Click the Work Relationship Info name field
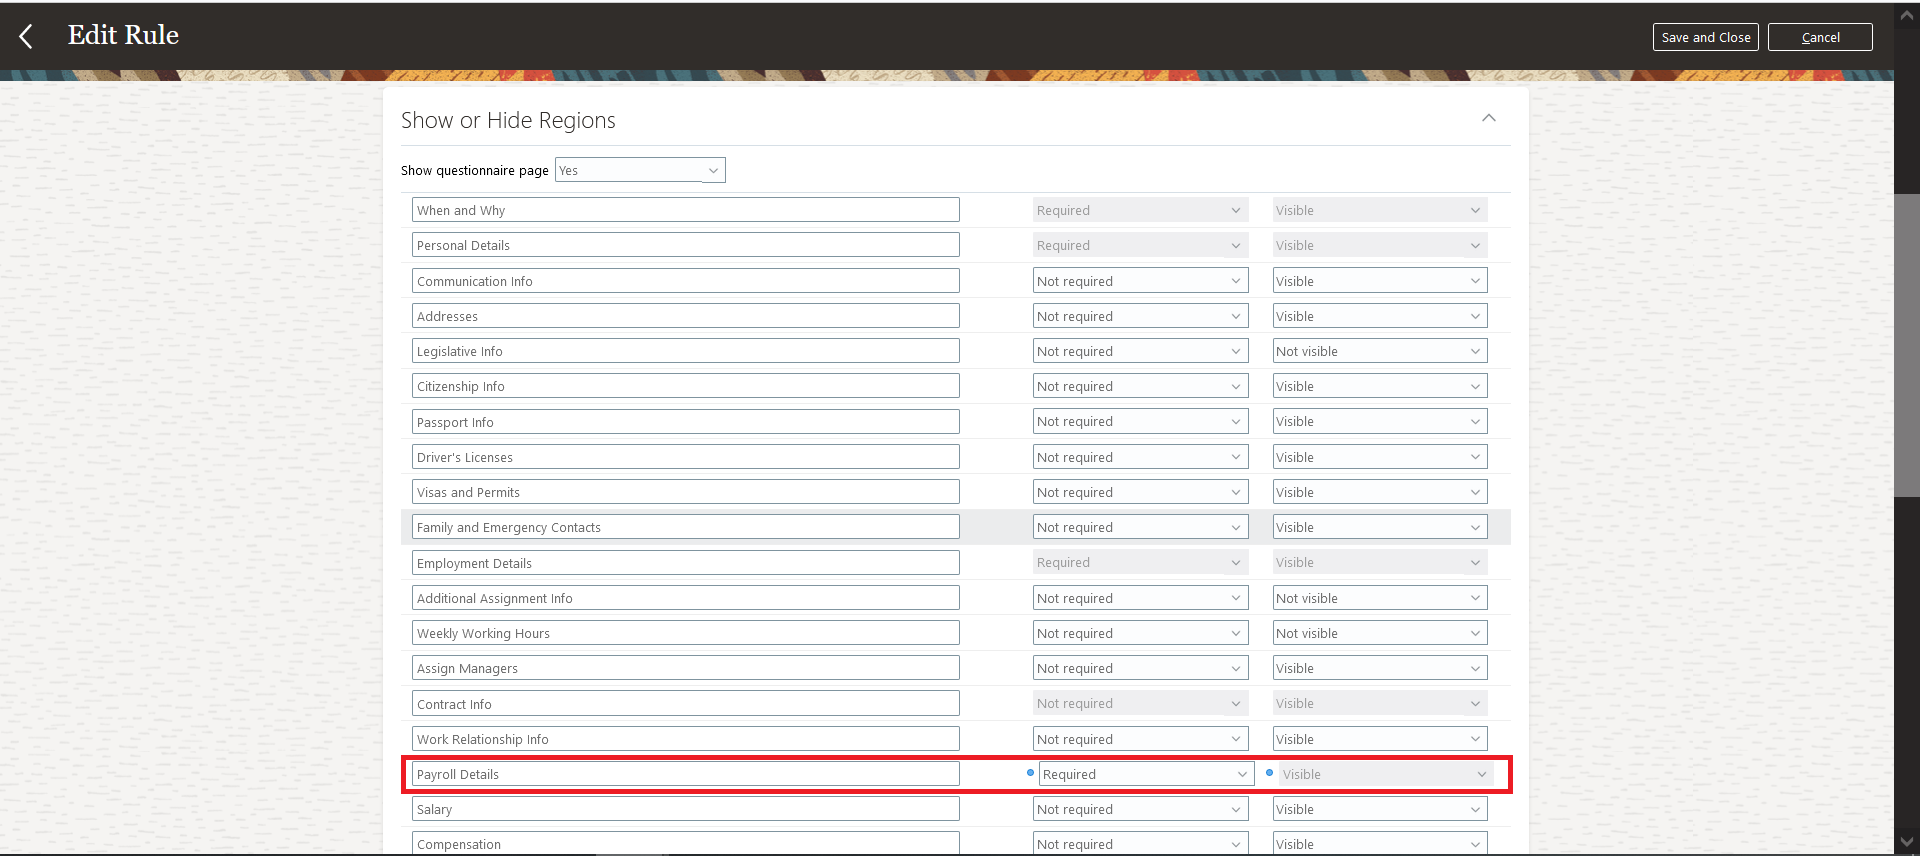Viewport: 1920px width, 856px height. coord(686,739)
